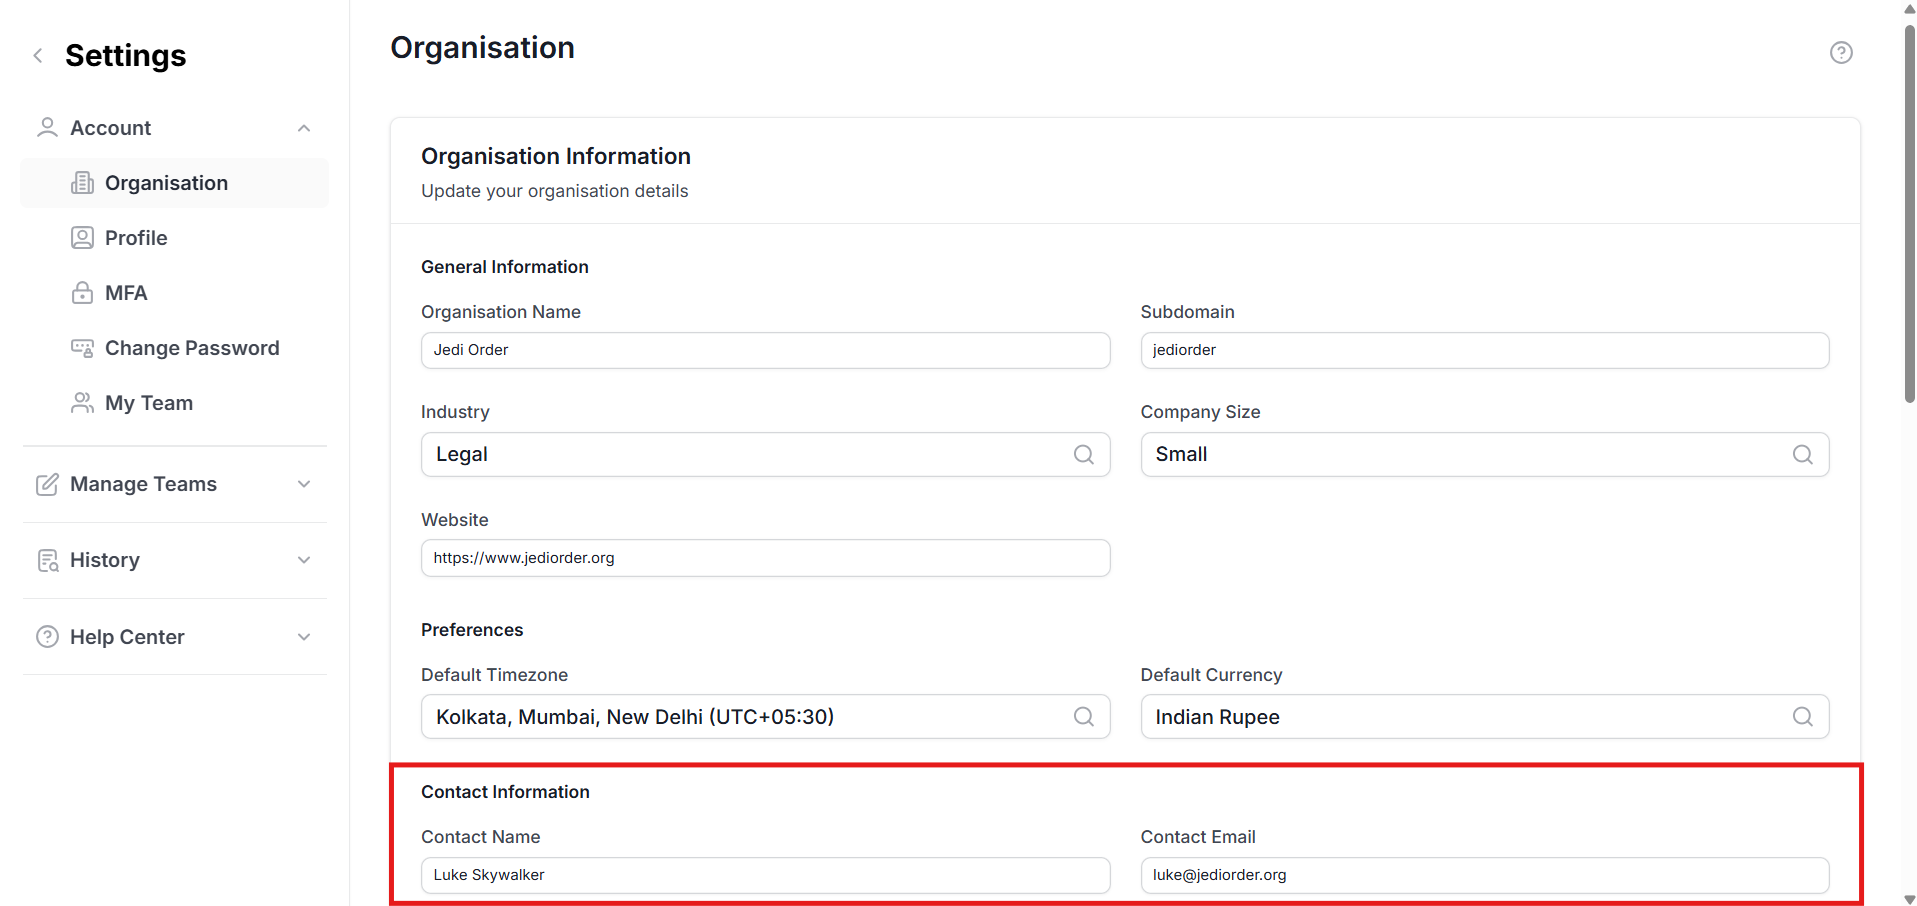
Task: Click search icon in Default Timezone field
Action: (1083, 717)
